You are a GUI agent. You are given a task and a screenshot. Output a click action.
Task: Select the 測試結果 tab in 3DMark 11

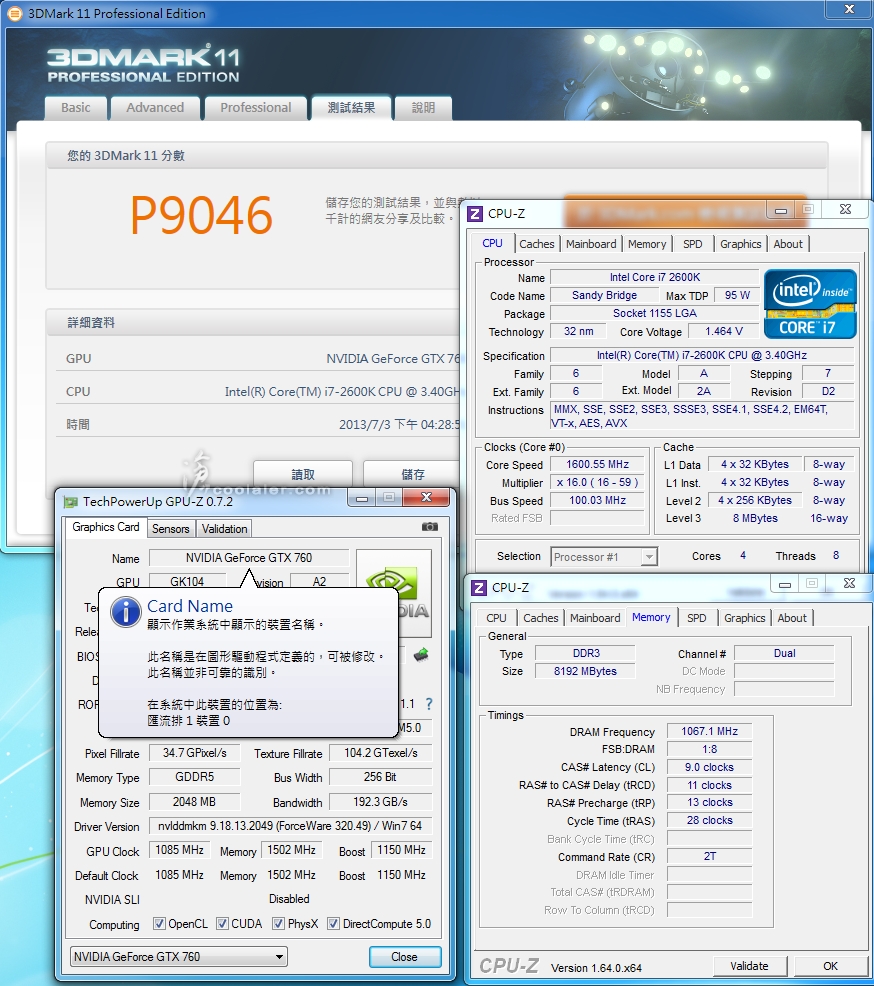click(x=351, y=108)
